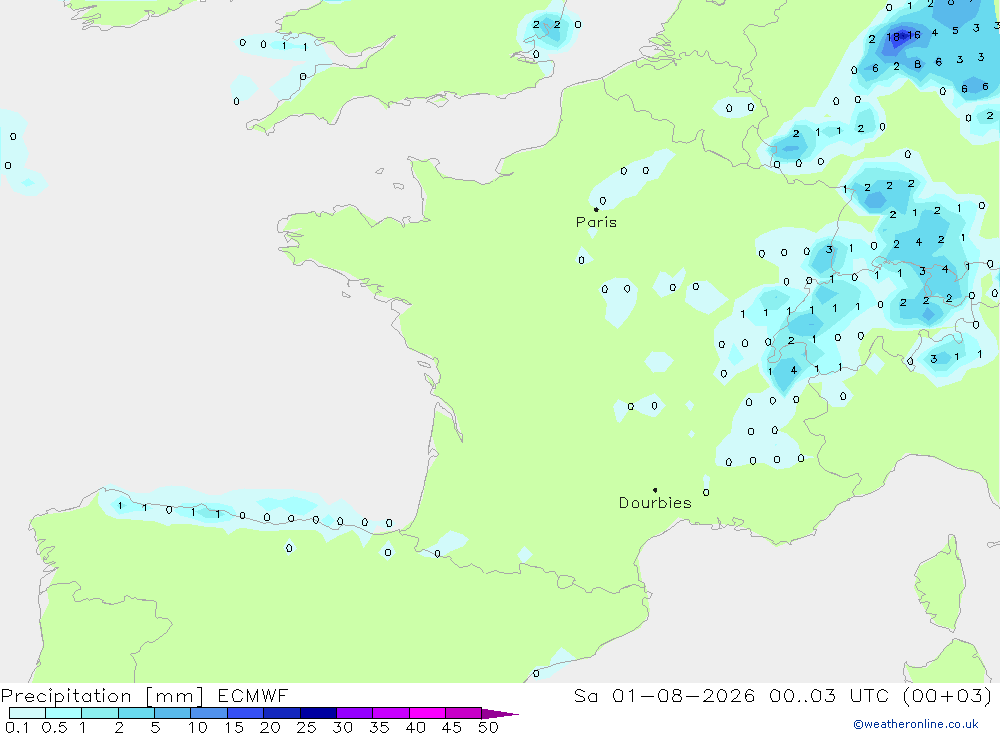Screen dimensions: 1000x733
Task: Click the '0.1' legend scale label
Action: click(17, 727)
